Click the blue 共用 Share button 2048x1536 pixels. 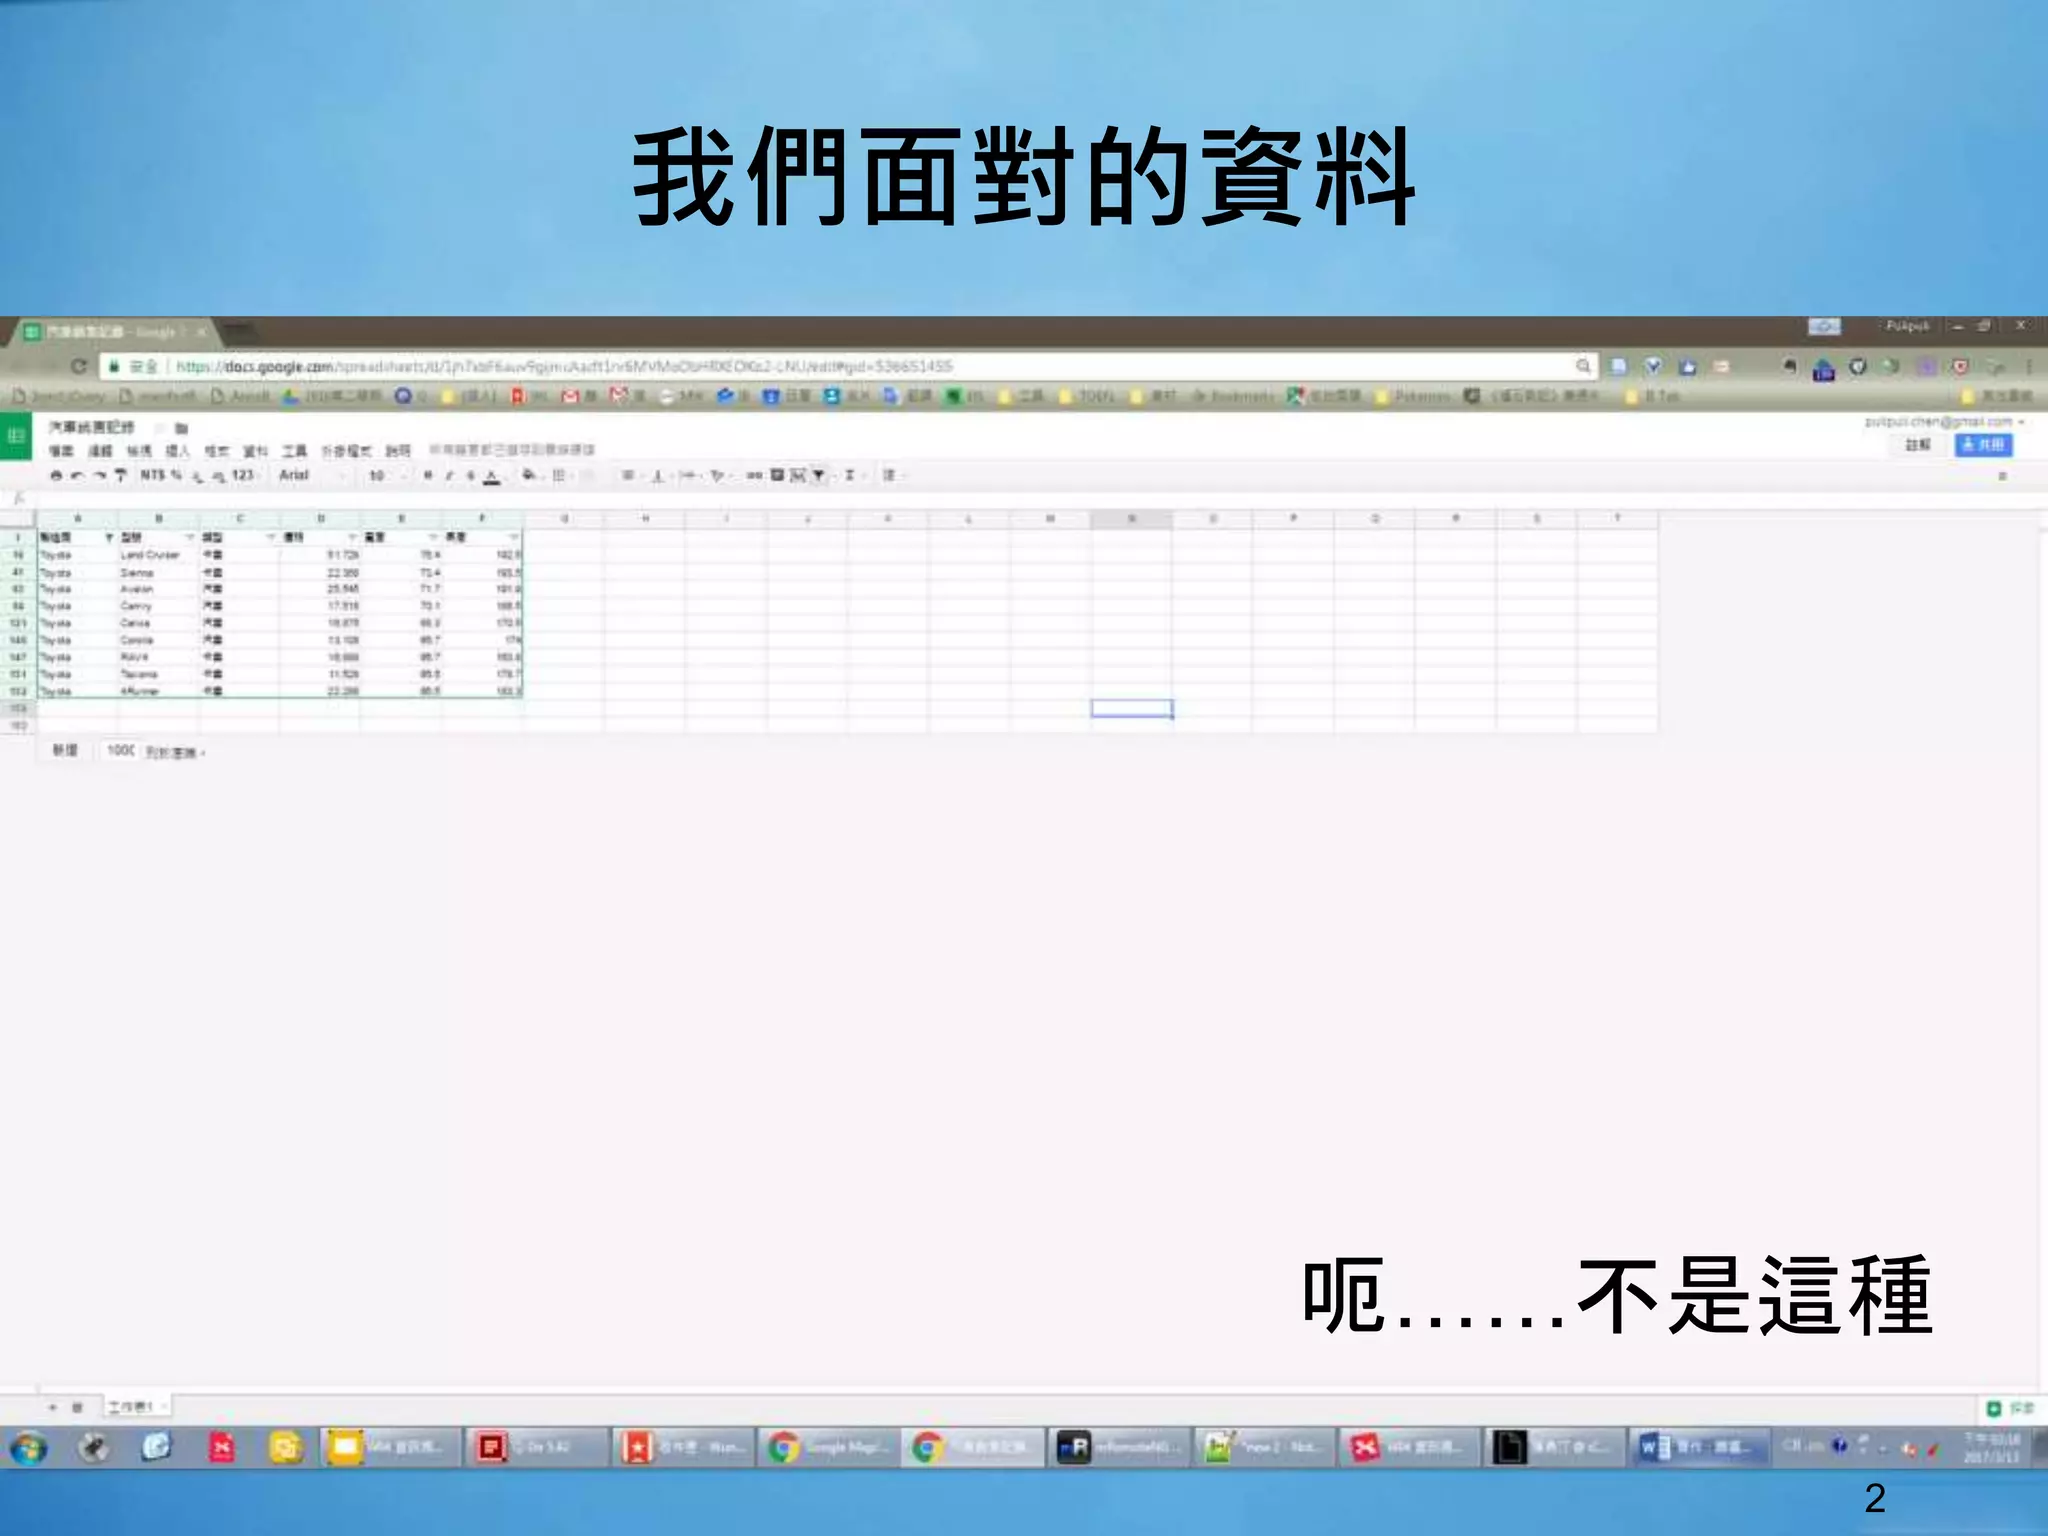1983,445
